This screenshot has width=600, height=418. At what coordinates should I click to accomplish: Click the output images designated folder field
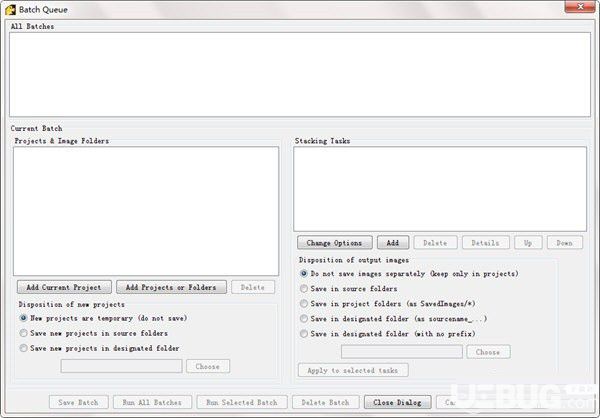click(x=402, y=352)
